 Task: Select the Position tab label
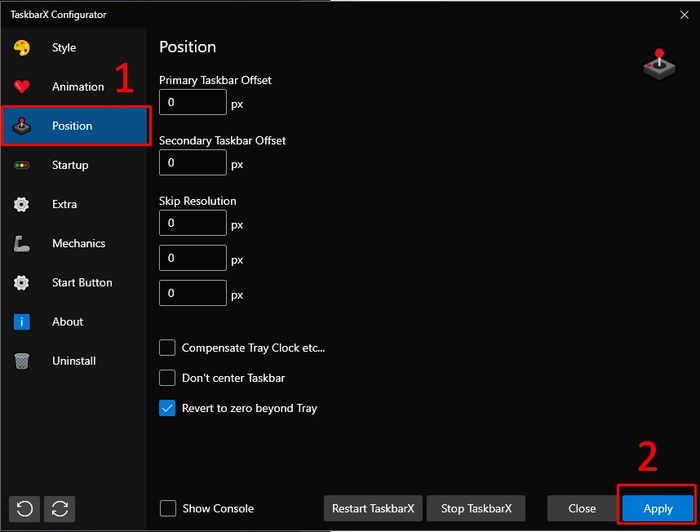pyautogui.click(x=72, y=126)
